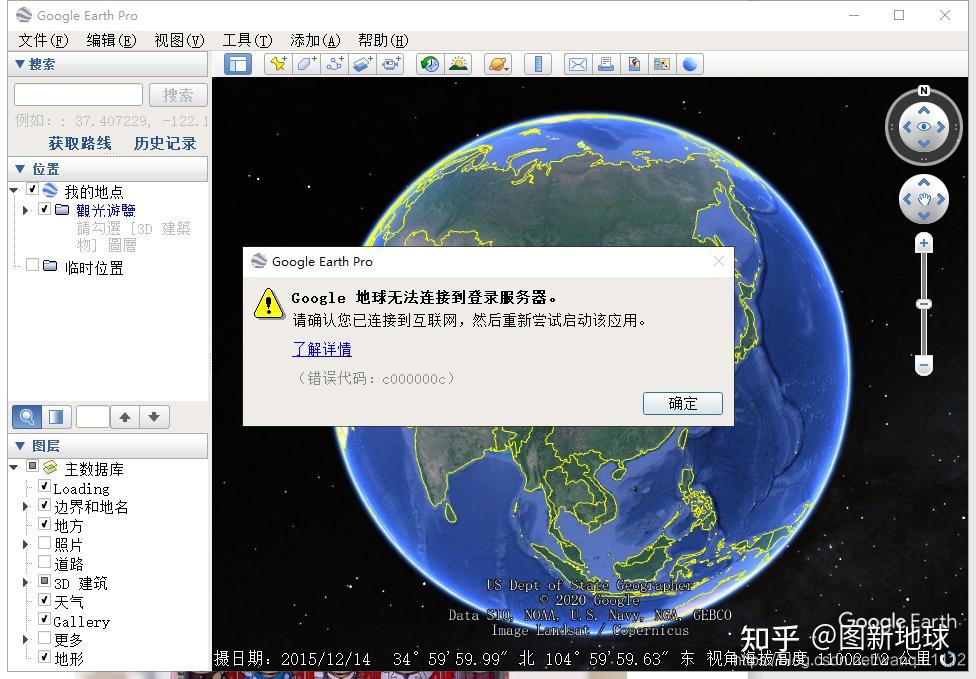Move item up with up arrow button
976x679 pixels.
click(124, 416)
